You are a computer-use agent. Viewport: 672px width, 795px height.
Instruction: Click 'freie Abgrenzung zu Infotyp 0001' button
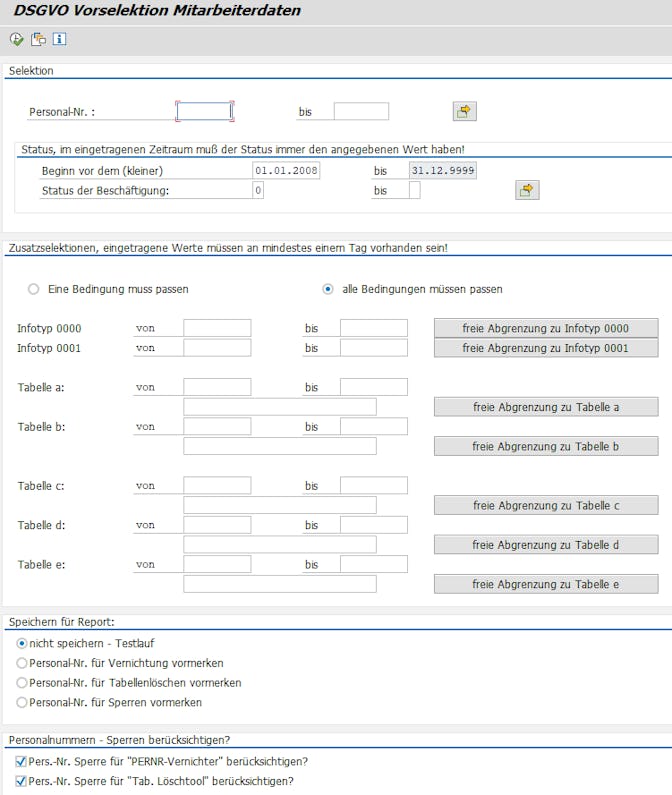tap(546, 348)
